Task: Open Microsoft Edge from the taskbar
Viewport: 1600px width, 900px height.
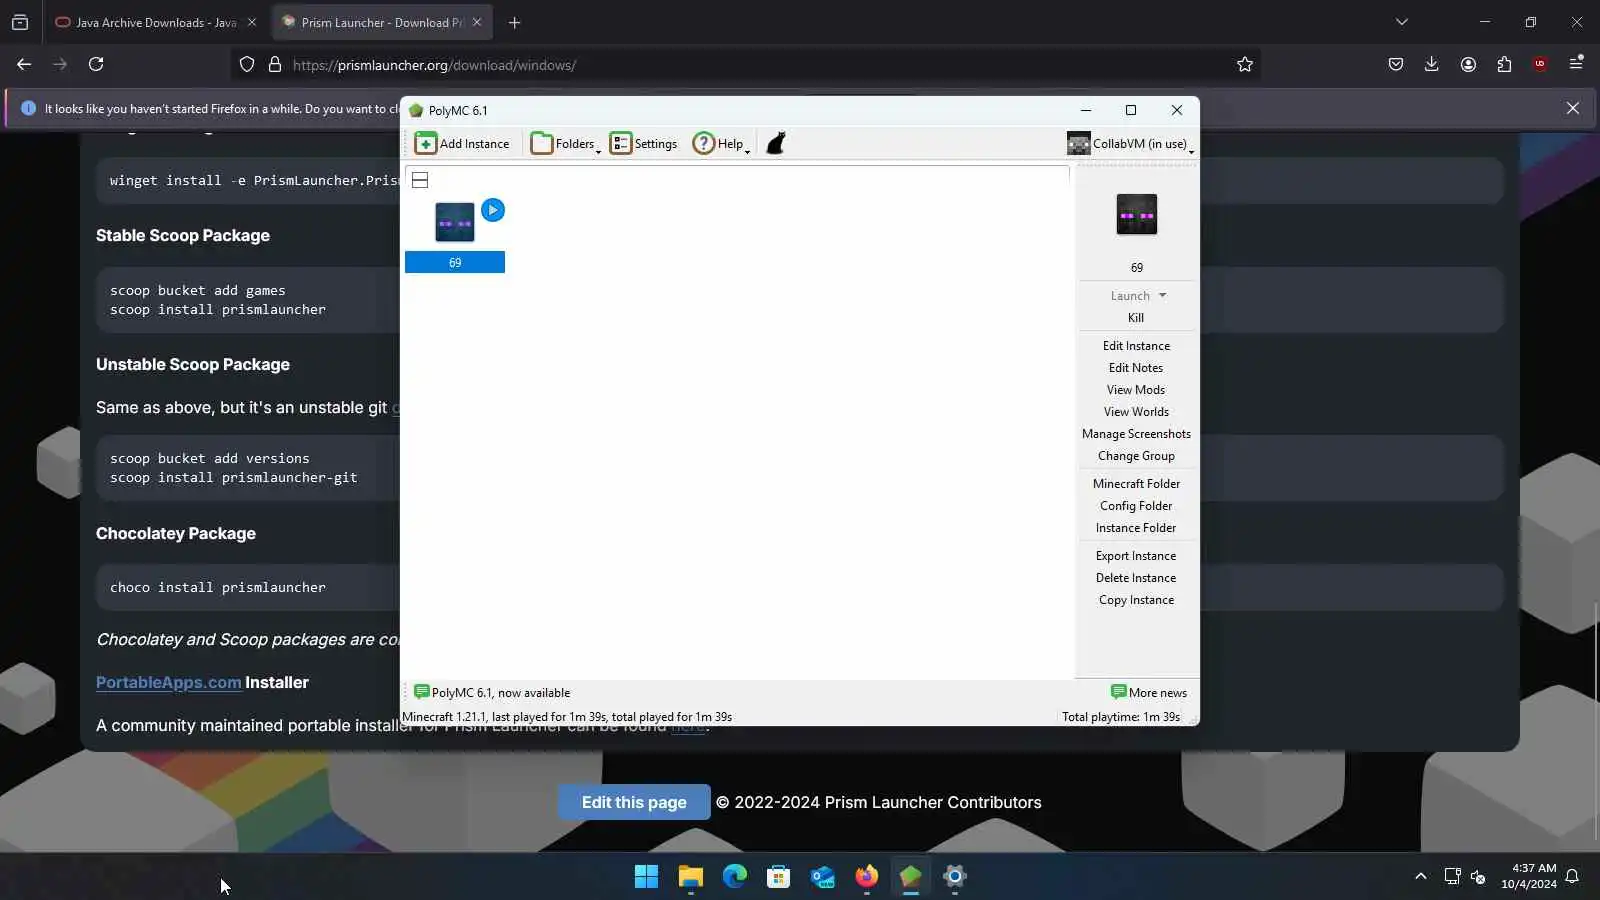Action: click(x=735, y=877)
